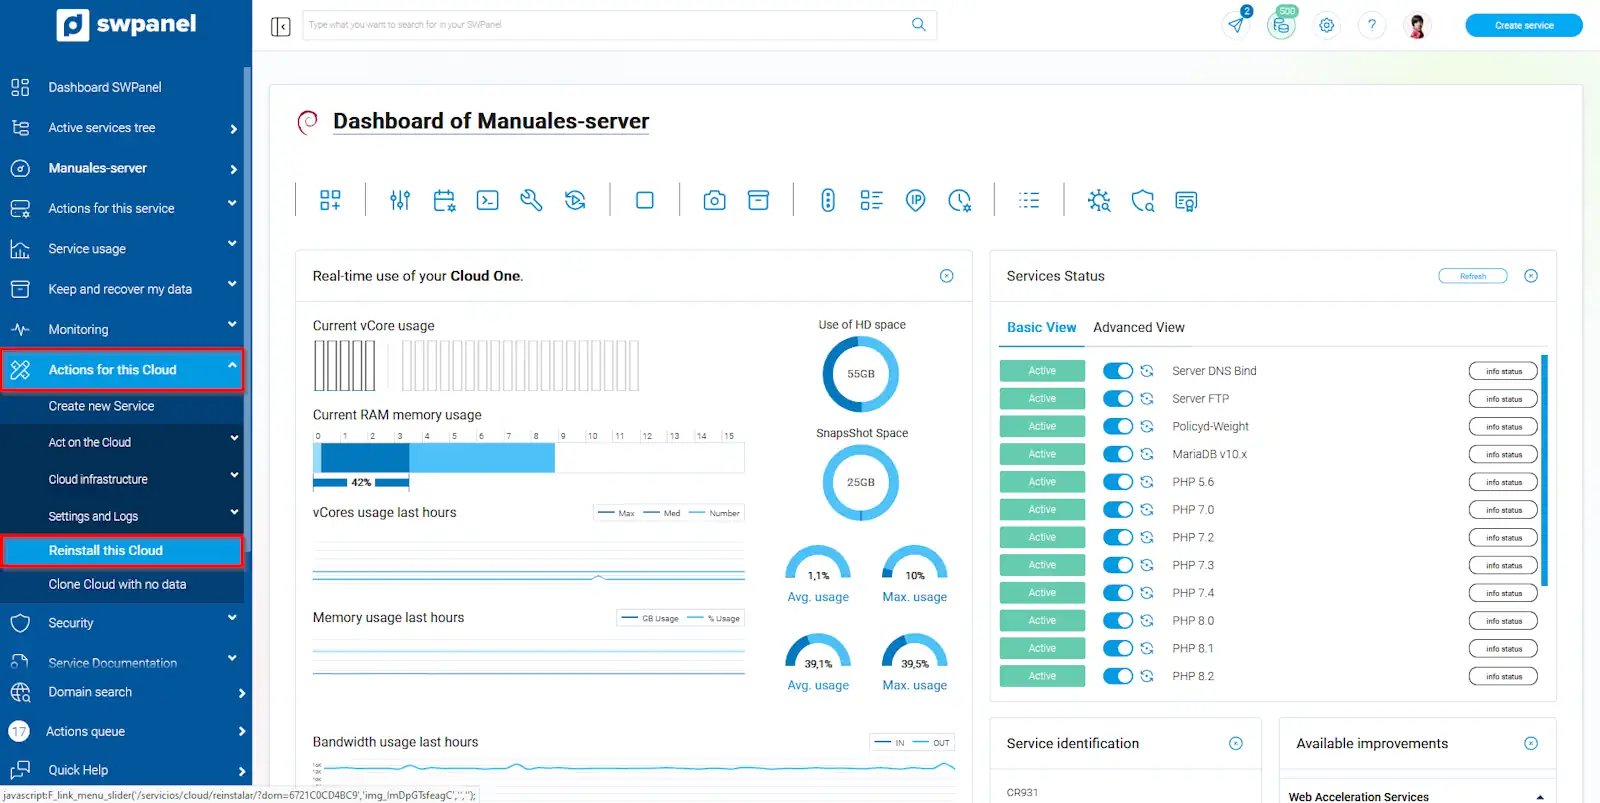Open the archive backup box icon
Image resolution: width=1600 pixels, height=803 pixels.
[759, 201]
